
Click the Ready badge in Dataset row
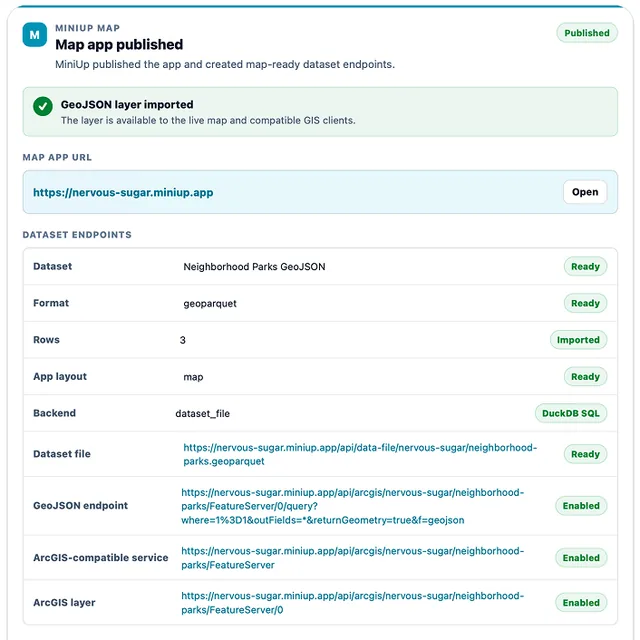585,267
